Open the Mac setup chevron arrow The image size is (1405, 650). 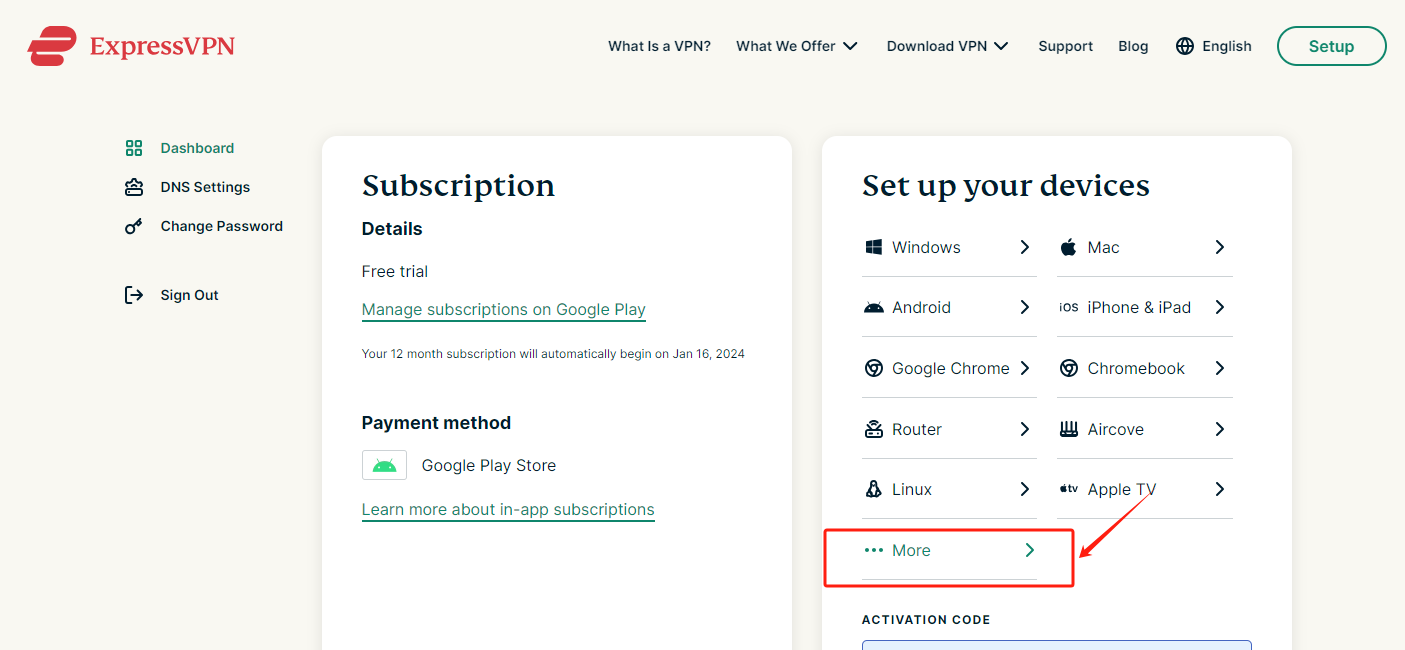[x=1220, y=247]
